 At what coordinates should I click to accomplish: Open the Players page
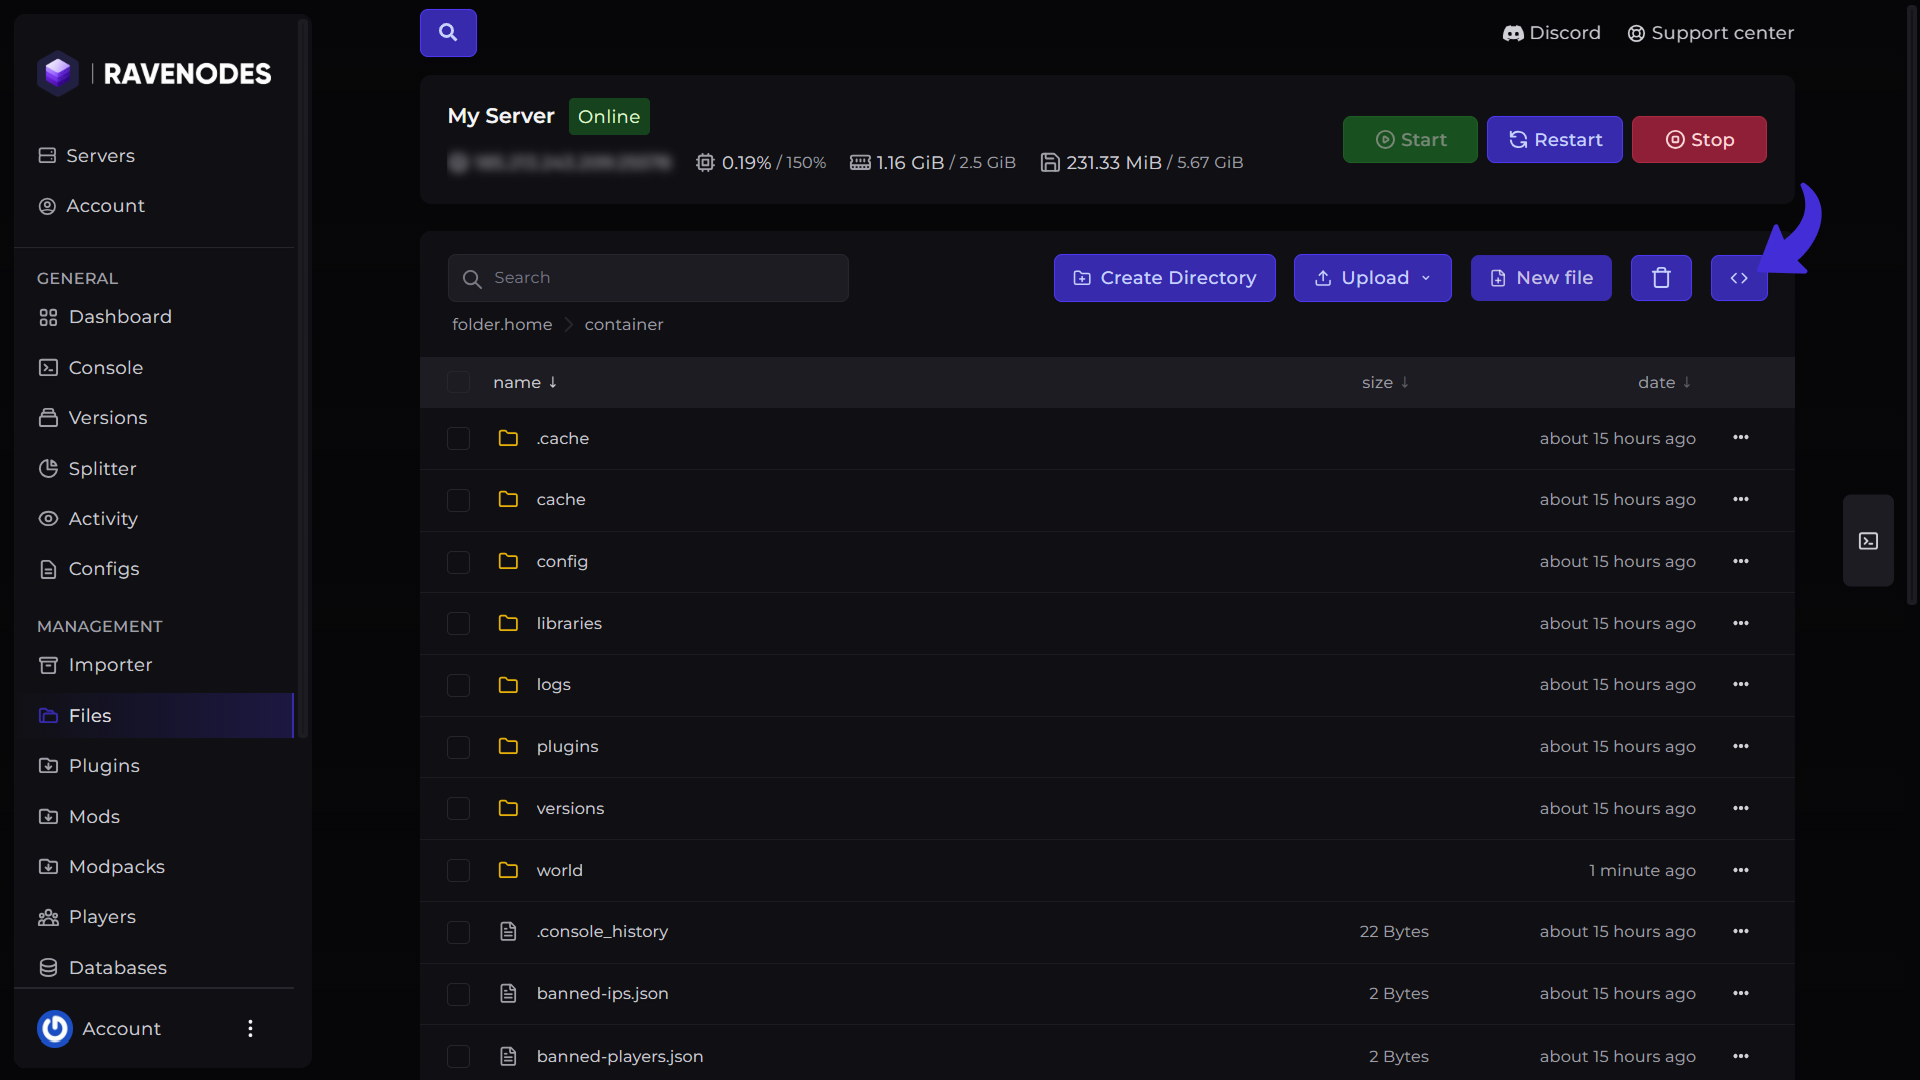(87, 917)
